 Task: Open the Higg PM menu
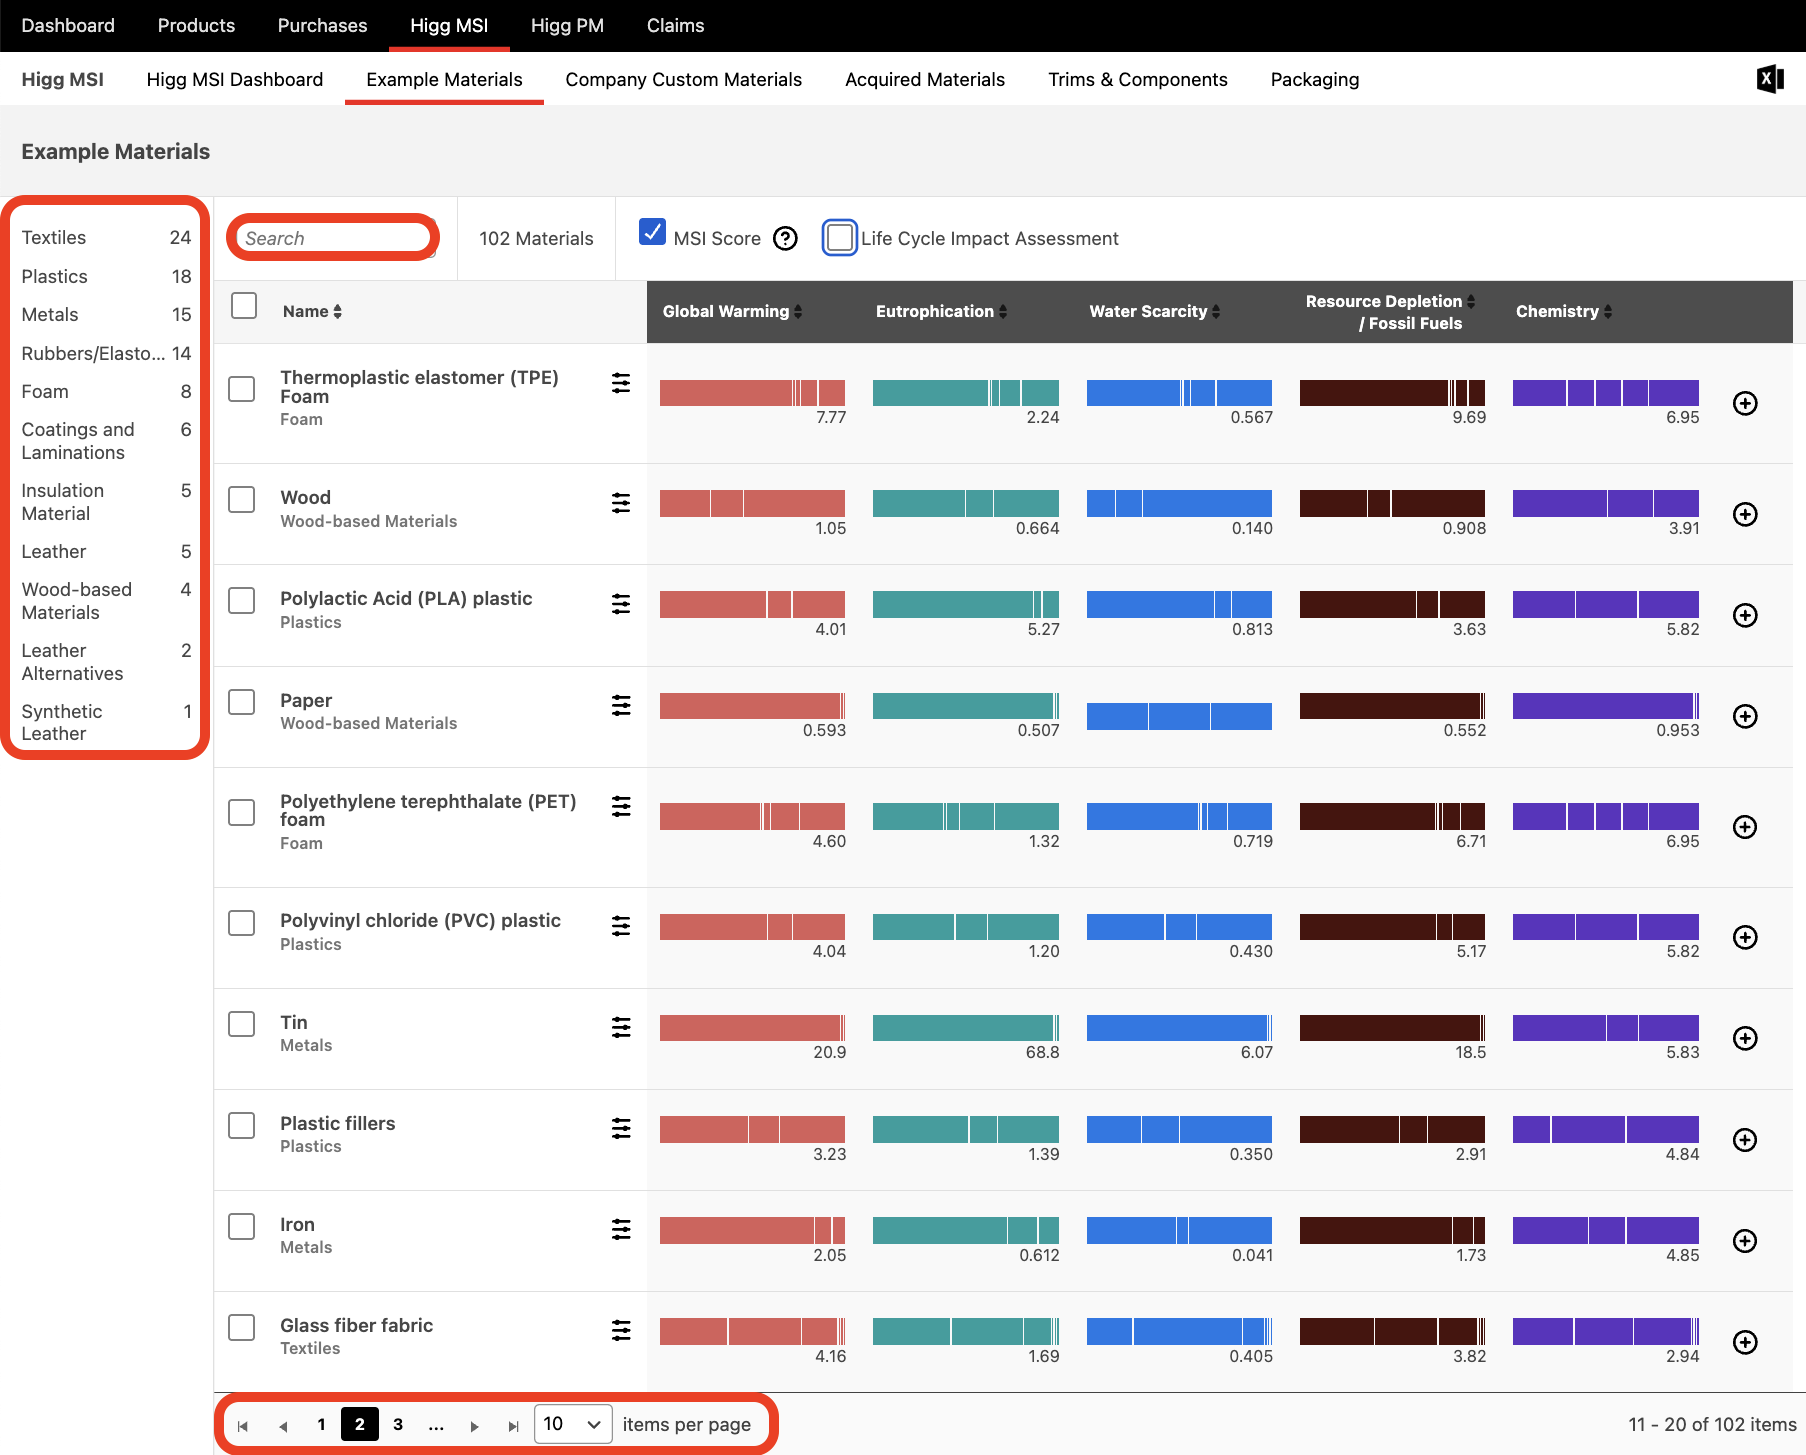pyautogui.click(x=567, y=25)
